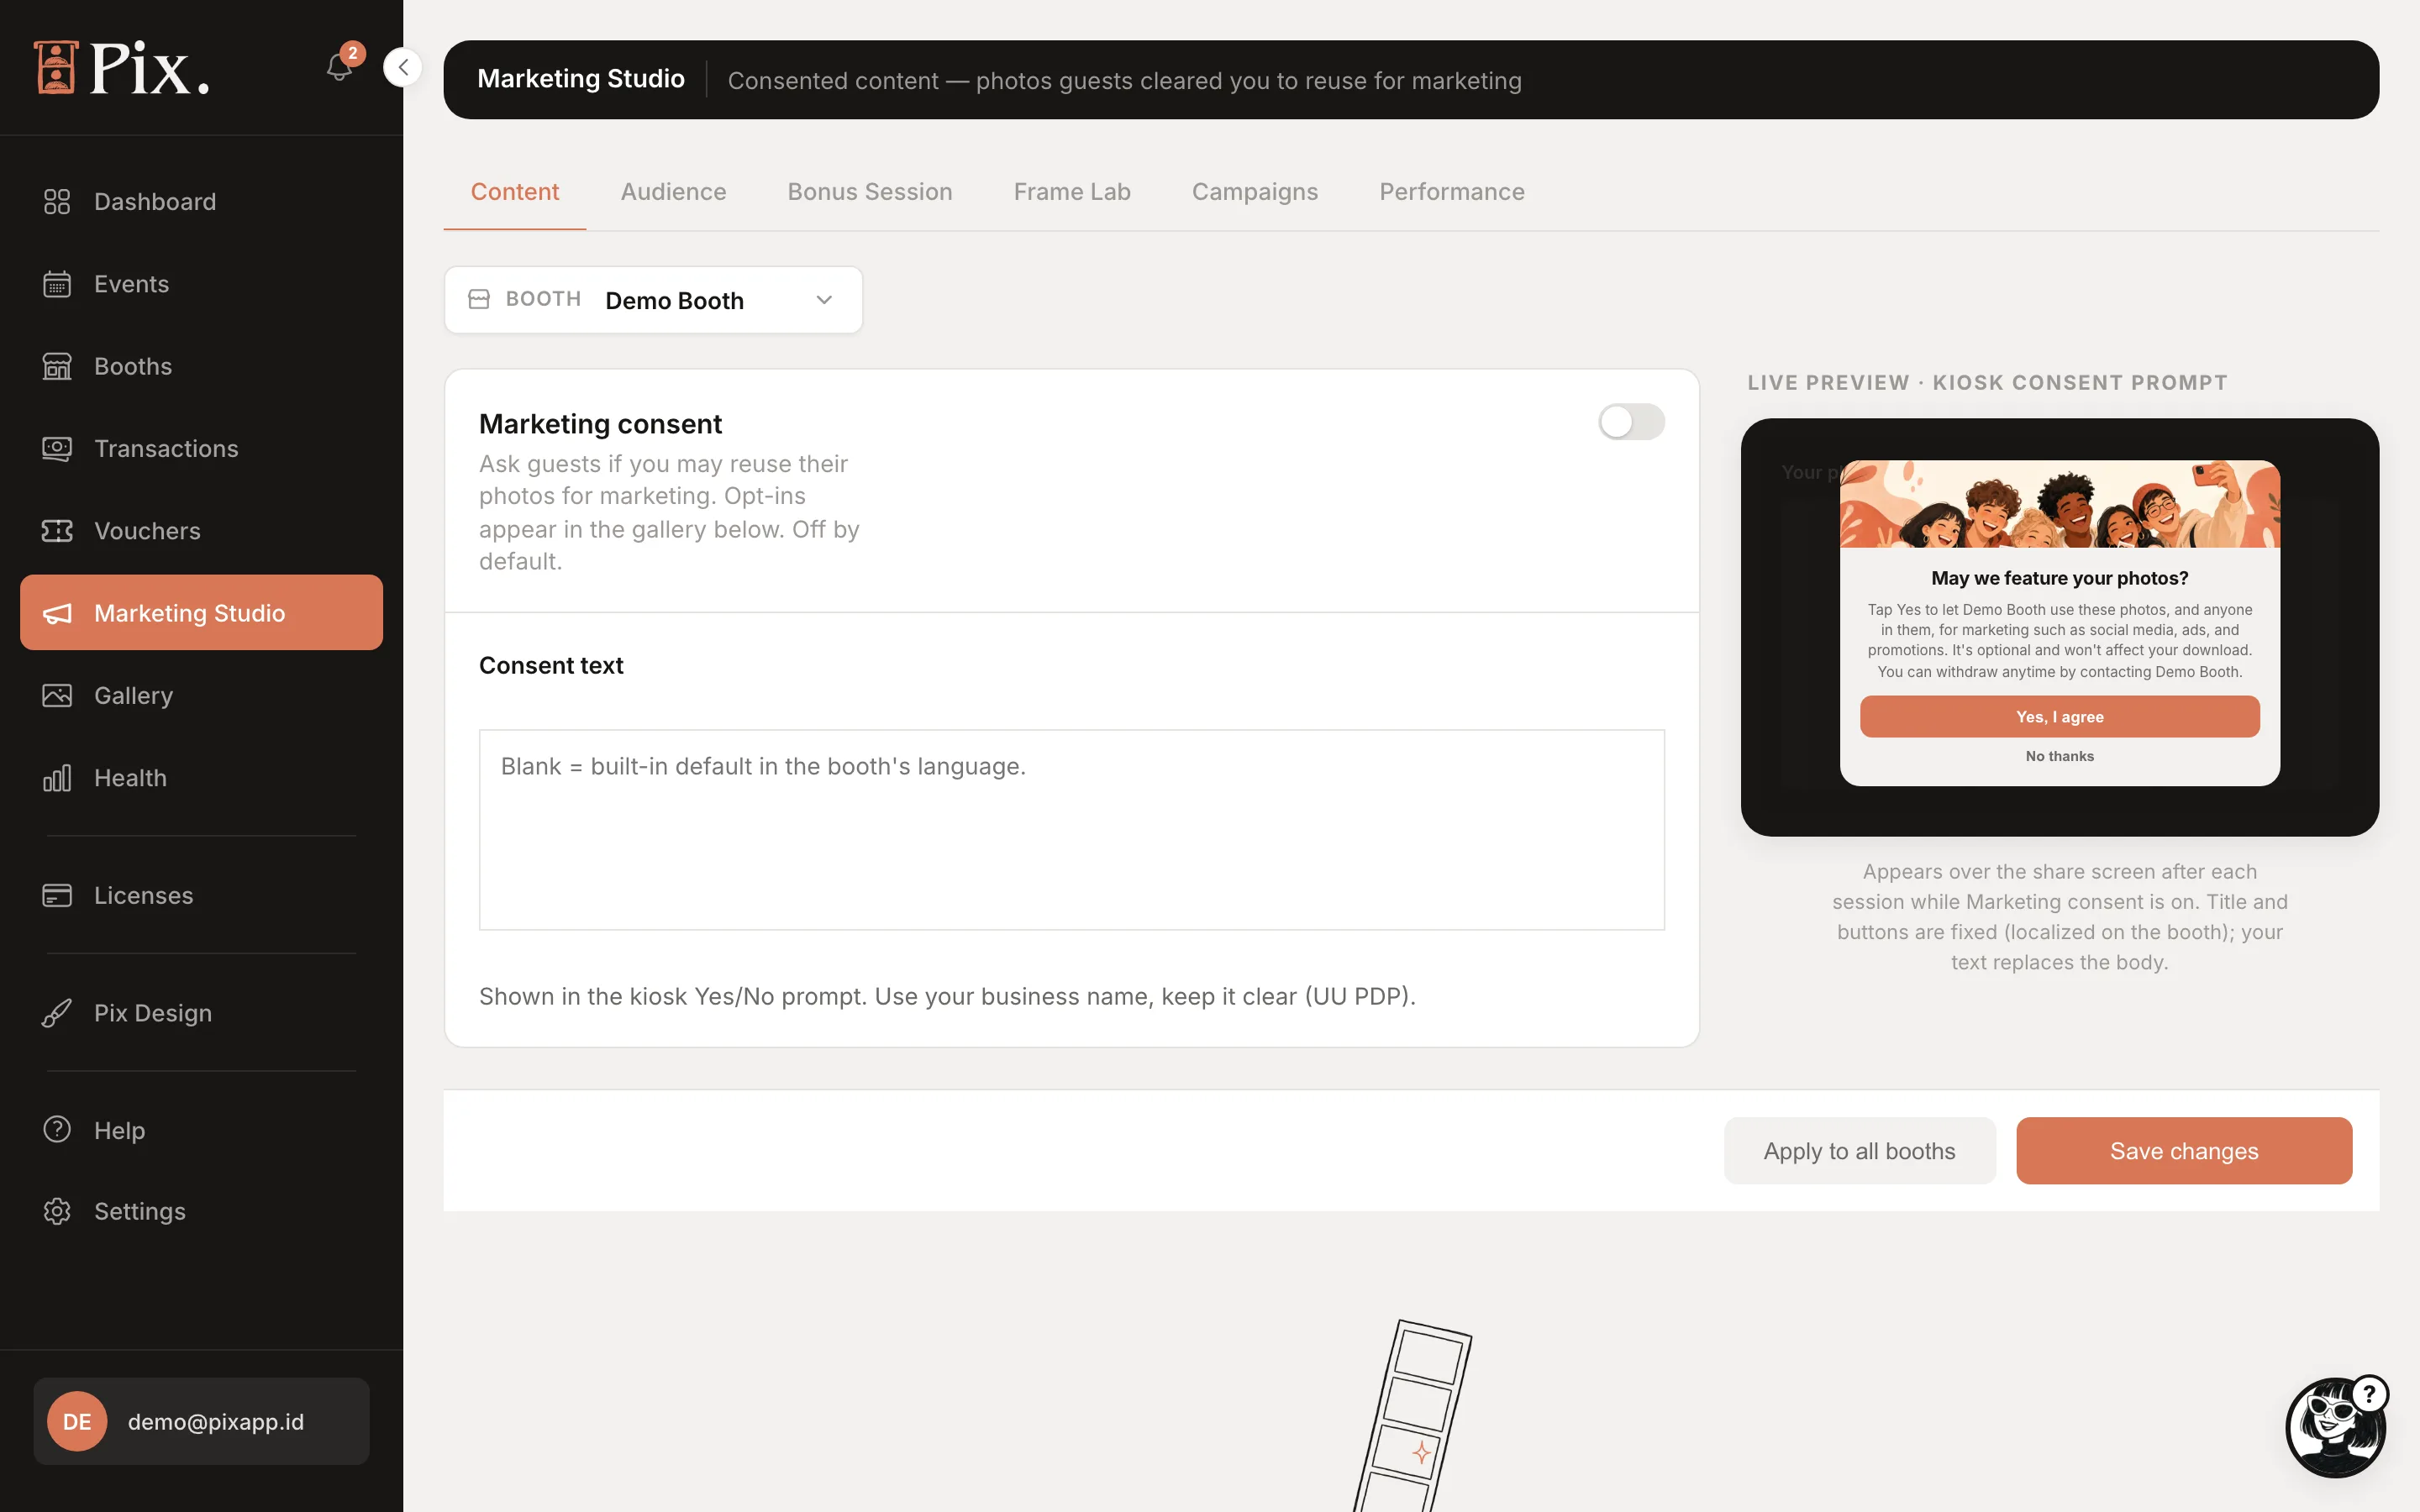Switch to the Audience tab
Viewport: 2420px width, 1512px height.
coord(673,192)
